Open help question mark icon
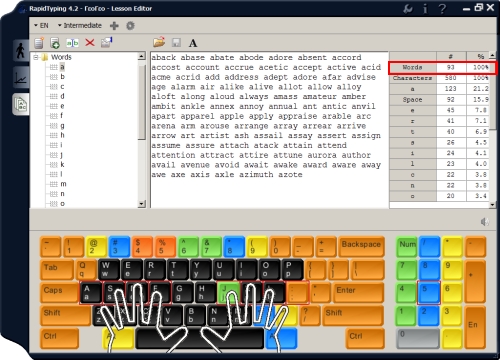 click(442, 8)
